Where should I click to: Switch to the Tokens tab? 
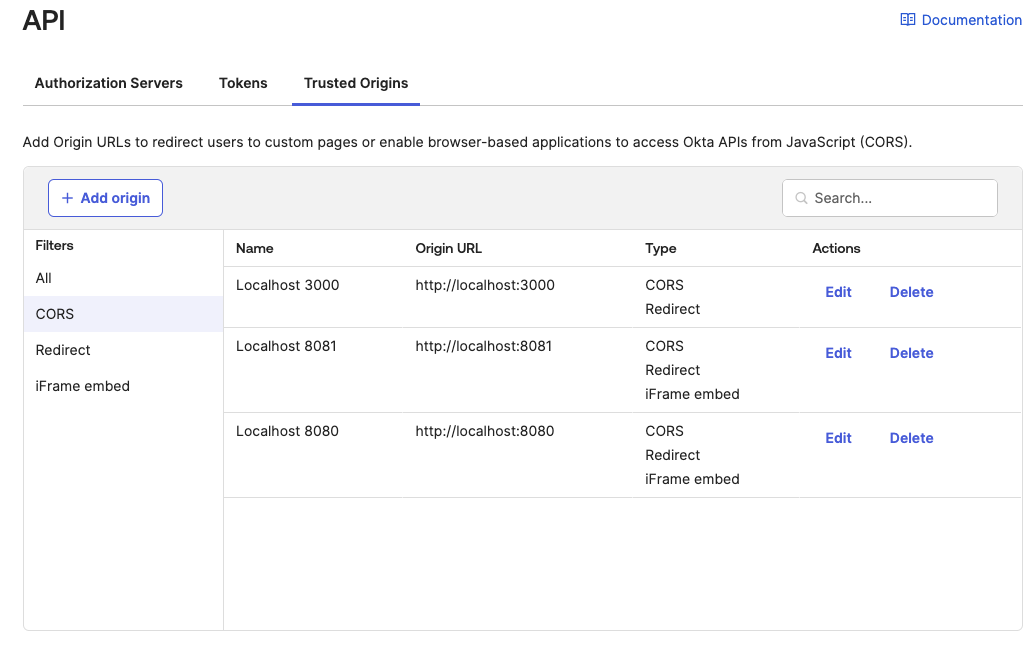tap(243, 83)
